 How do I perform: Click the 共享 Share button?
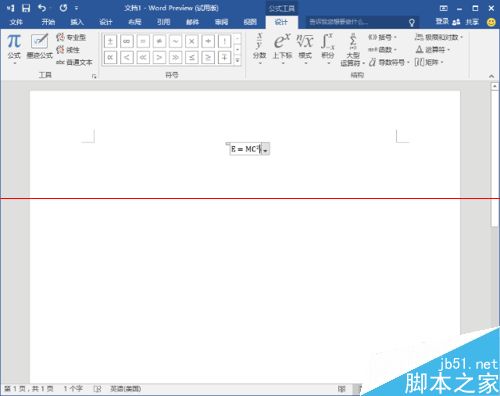466,22
